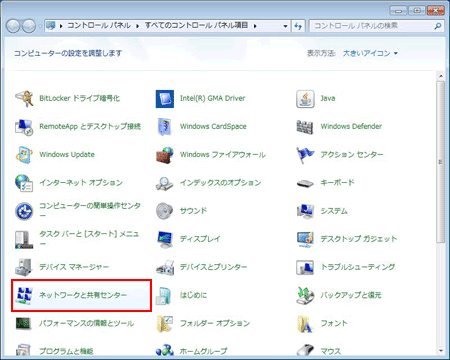450x360 pixels.
Task: Open the Windows Update link
Action: (67, 155)
